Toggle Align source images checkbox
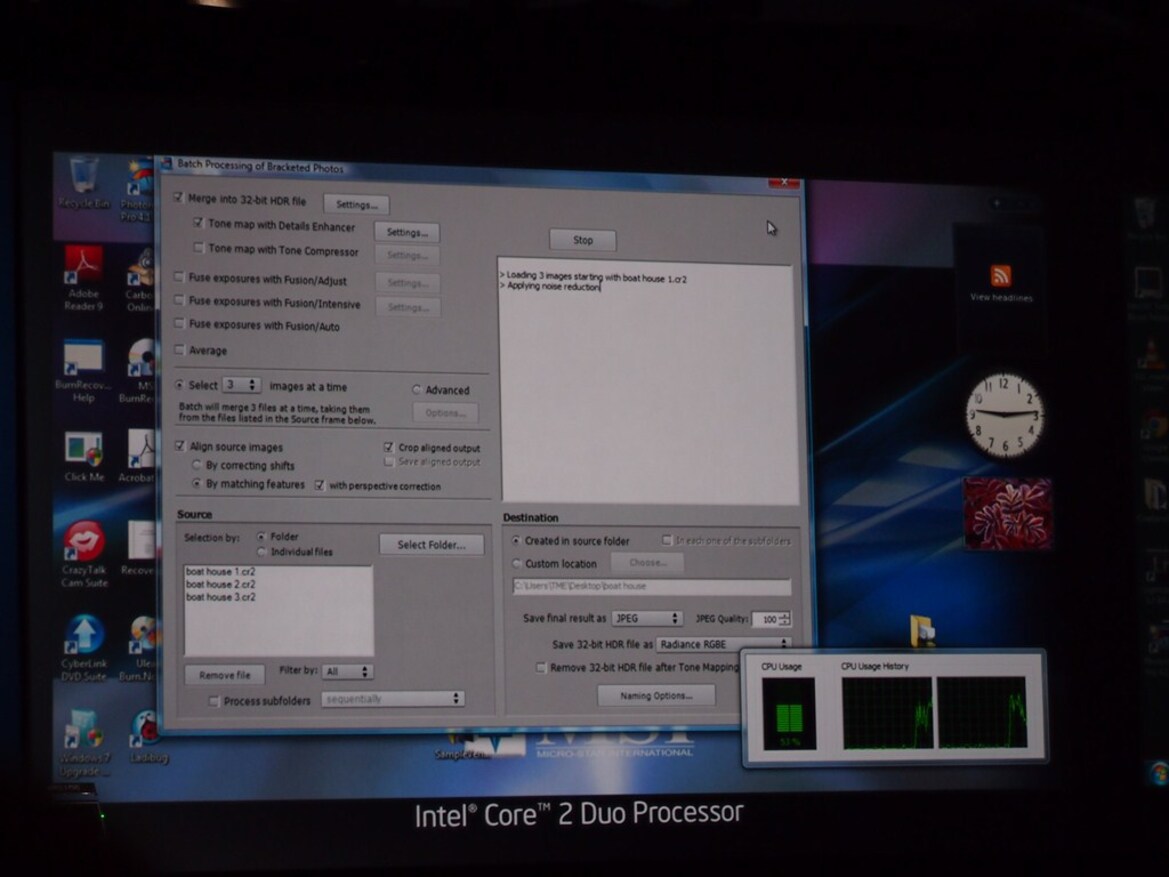 click(x=180, y=446)
